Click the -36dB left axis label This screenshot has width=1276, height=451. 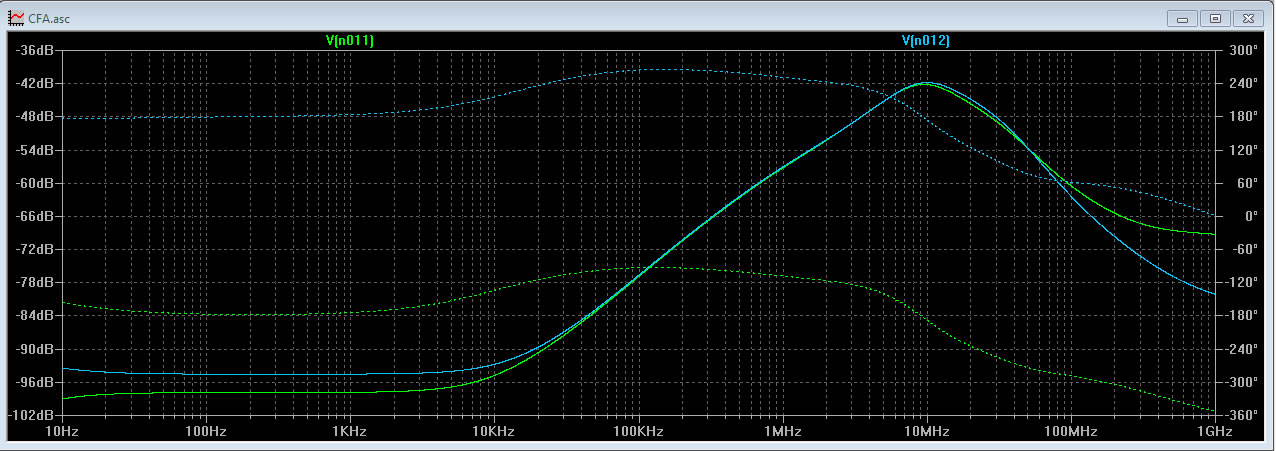pyautogui.click(x=36, y=50)
